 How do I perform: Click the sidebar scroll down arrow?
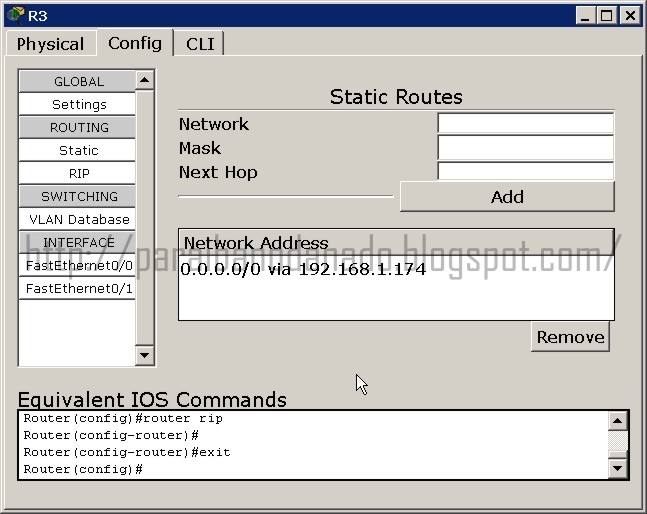click(x=144, y=355)
